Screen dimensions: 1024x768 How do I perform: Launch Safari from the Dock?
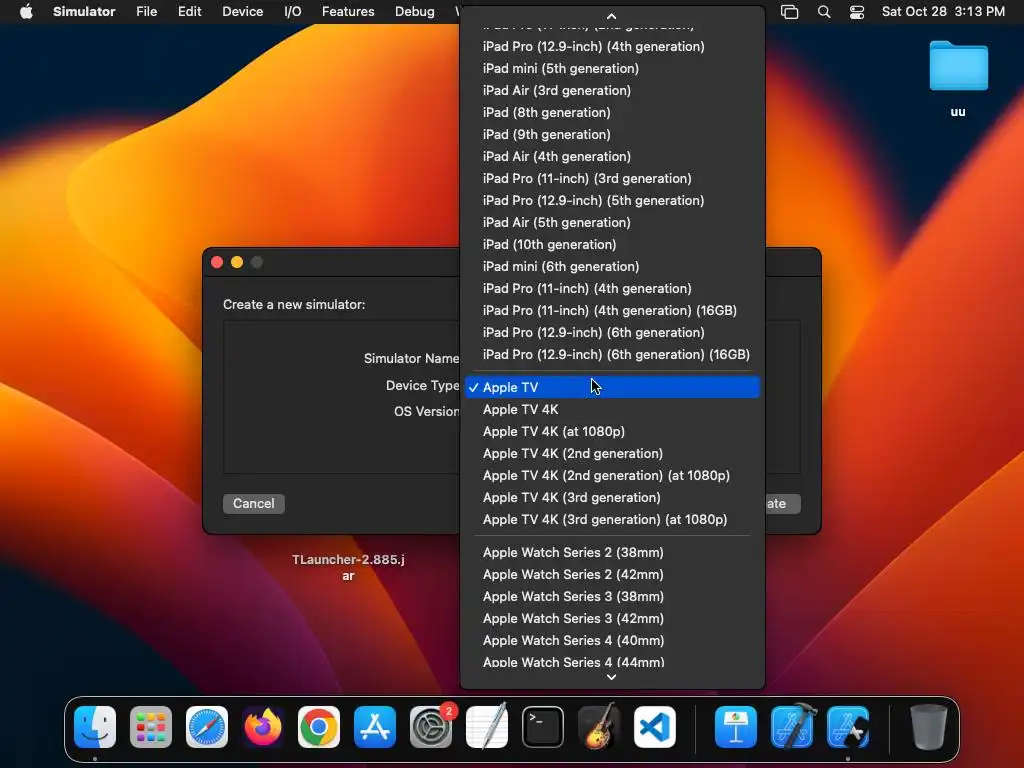[x=207, y=727]
